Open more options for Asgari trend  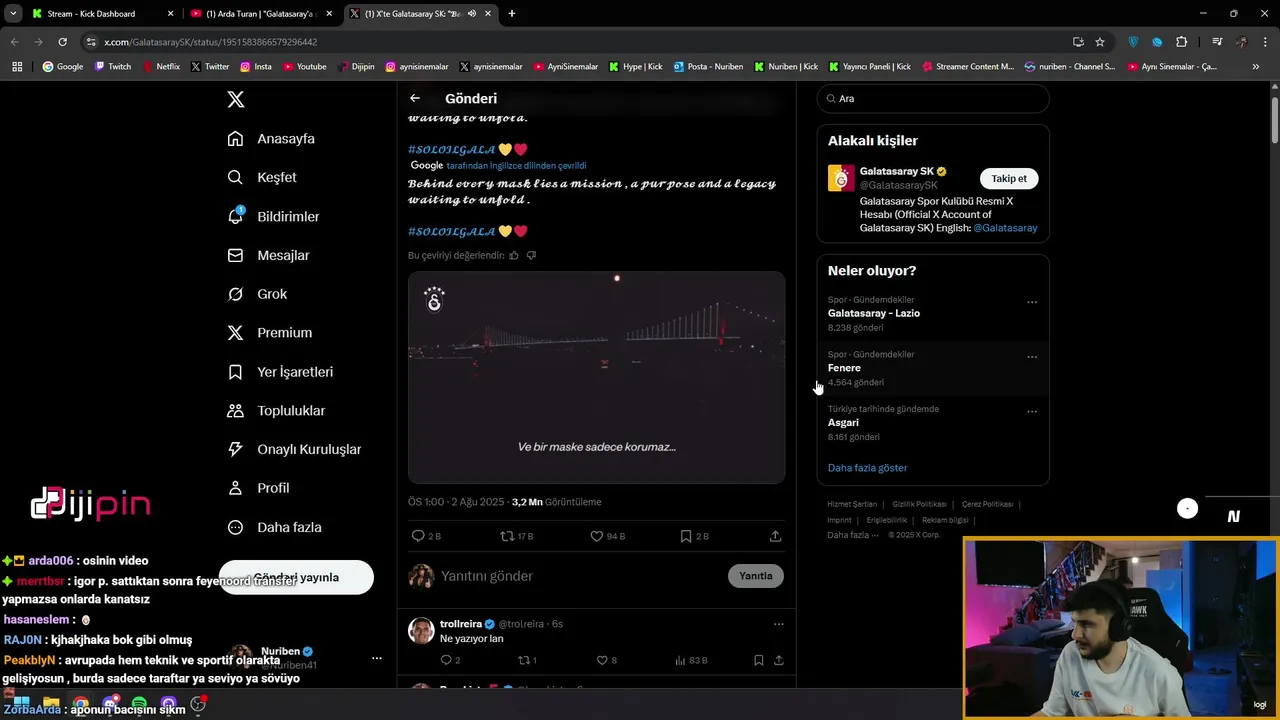pyautogui.click(x=1032, y=411)
